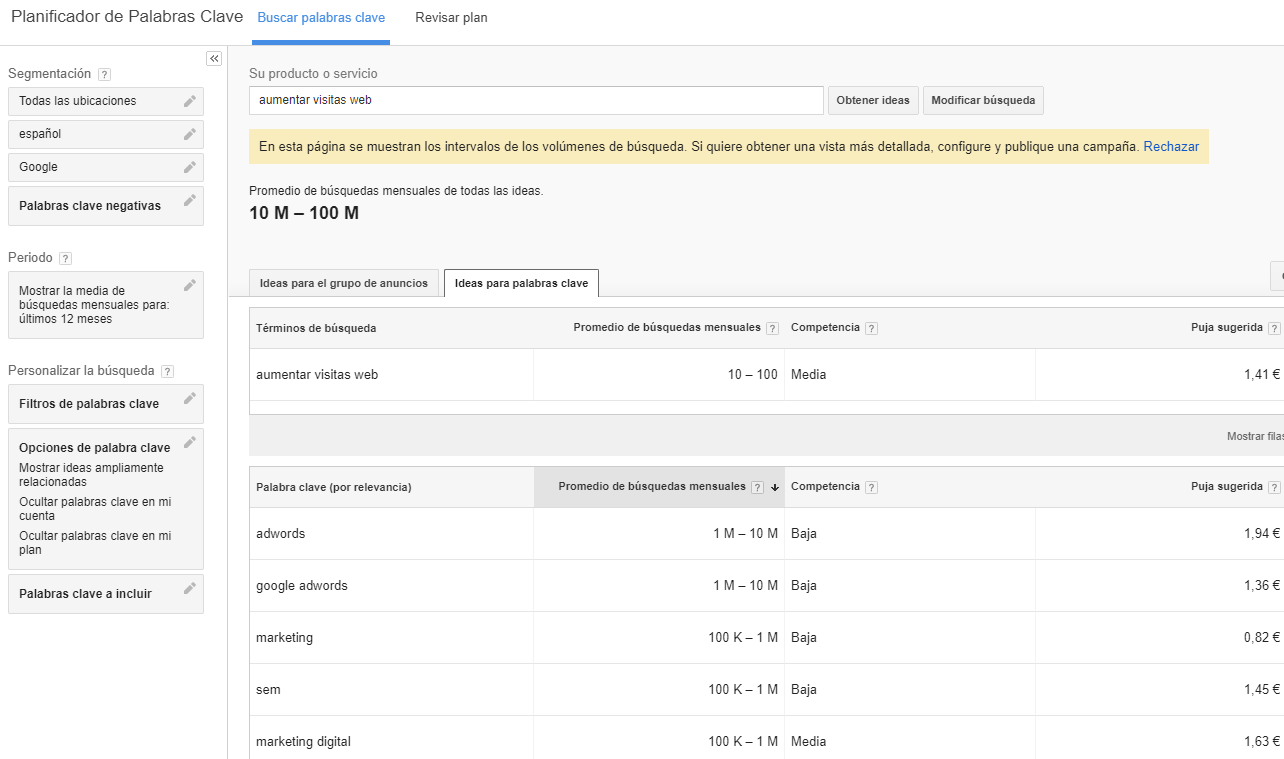Edit Palabras clave a incluir pencil icon
The height and width of the screenshot is (759, 1284).
pos(190,589)
